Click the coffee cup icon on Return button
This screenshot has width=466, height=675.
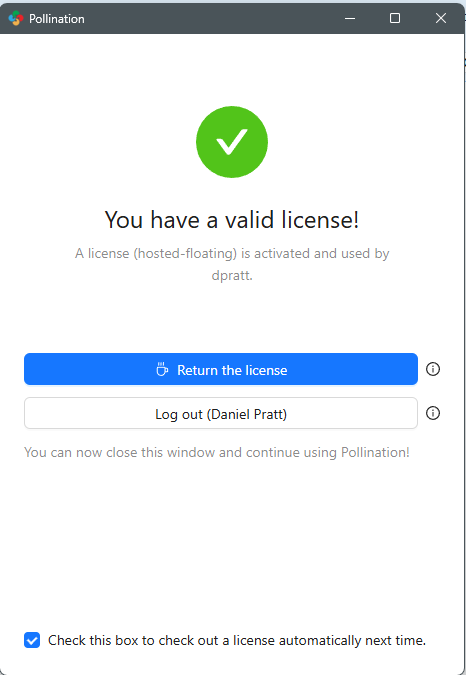(x=162, y=370)
